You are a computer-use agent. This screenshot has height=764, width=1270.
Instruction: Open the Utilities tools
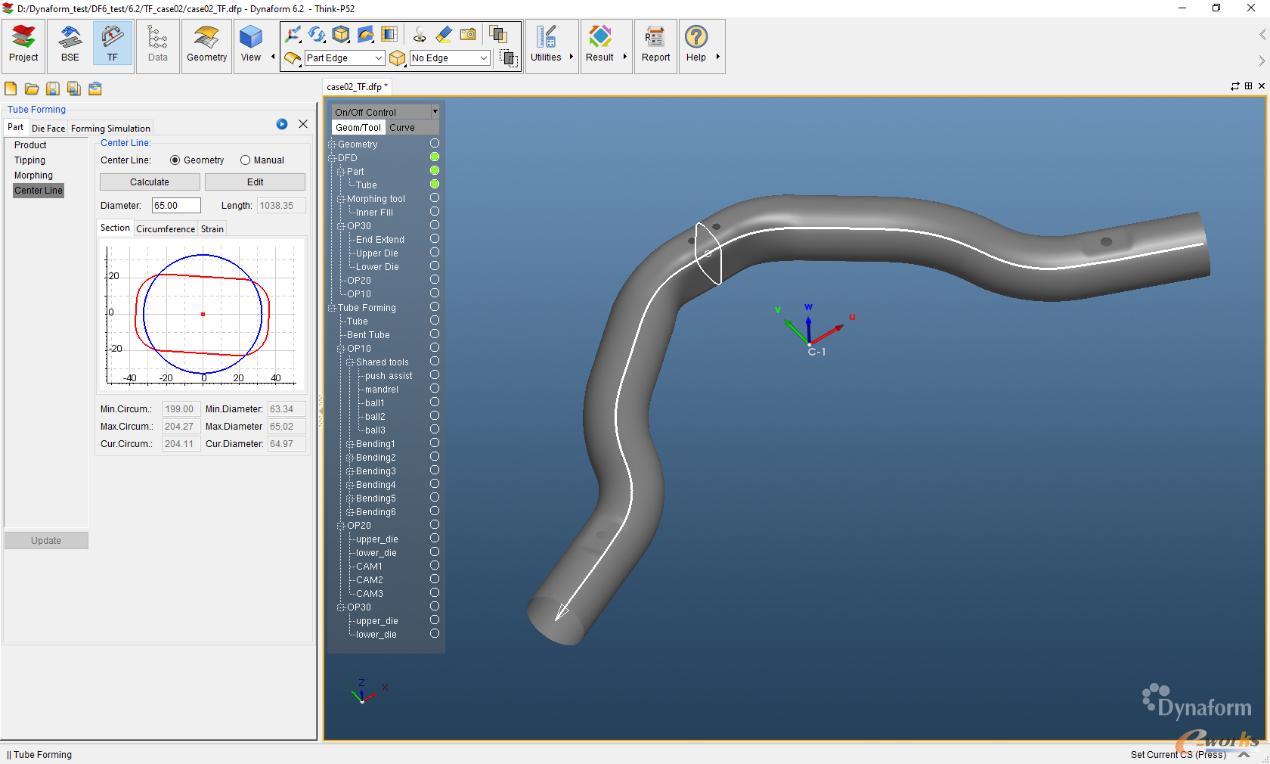click(546, 45)
